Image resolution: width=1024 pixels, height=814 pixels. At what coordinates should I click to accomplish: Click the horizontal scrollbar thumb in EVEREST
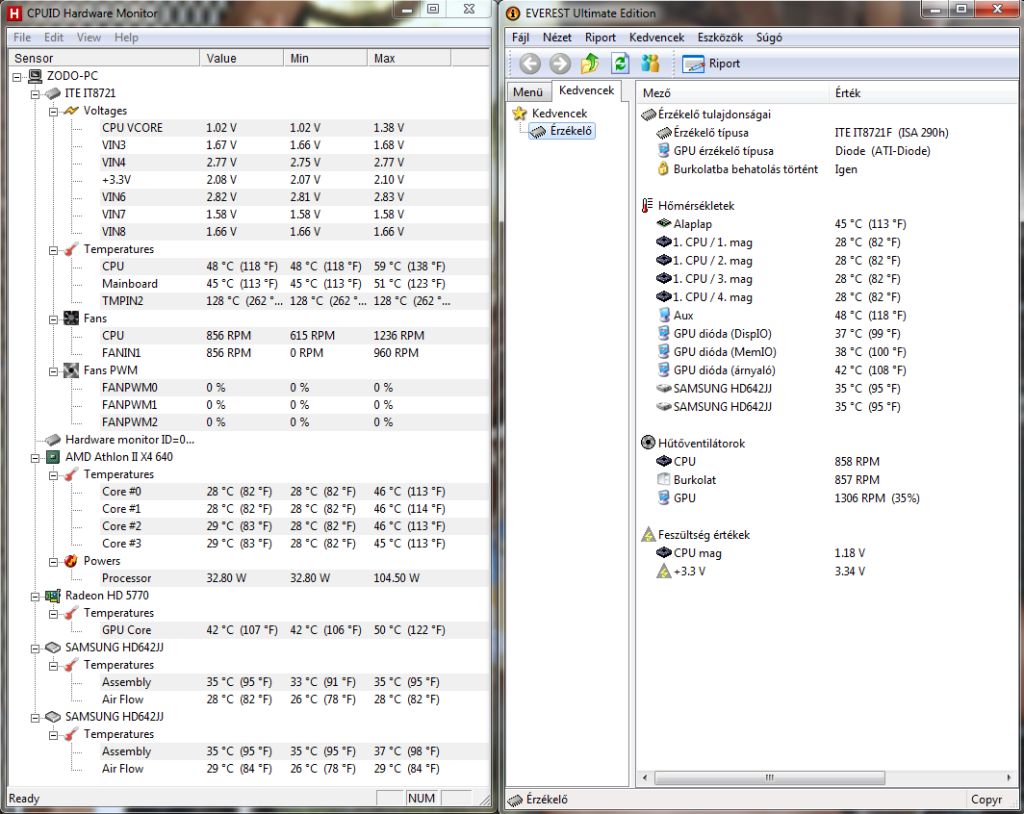point(769,777)
